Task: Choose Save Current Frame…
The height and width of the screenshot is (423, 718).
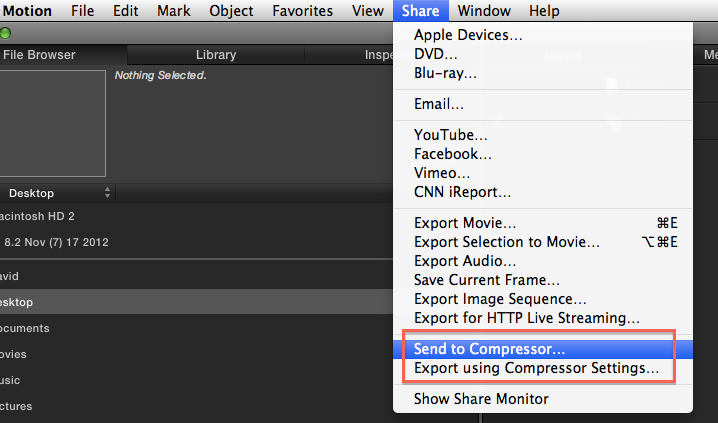Action: point(543,280)
